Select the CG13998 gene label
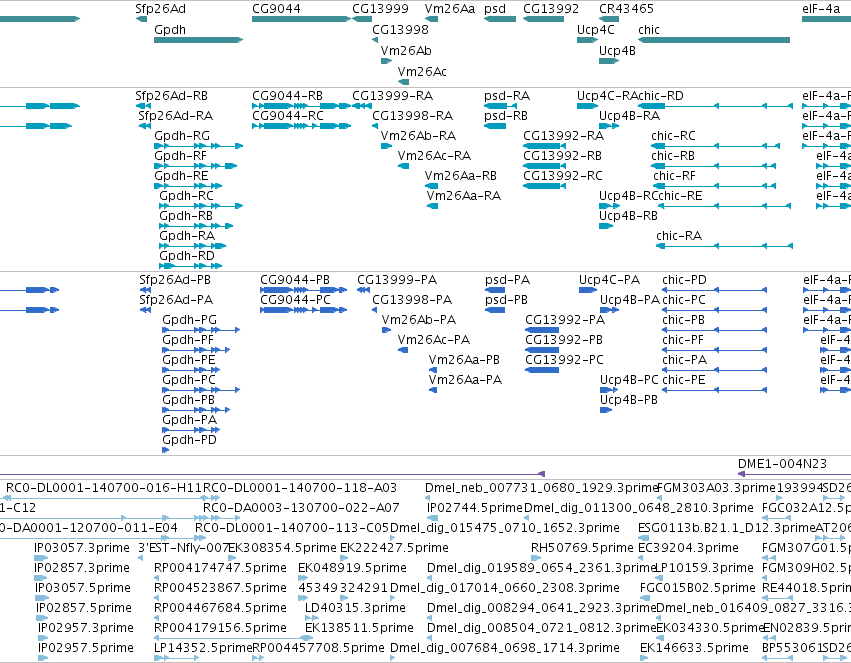851x663 pixels. (400, 29)
